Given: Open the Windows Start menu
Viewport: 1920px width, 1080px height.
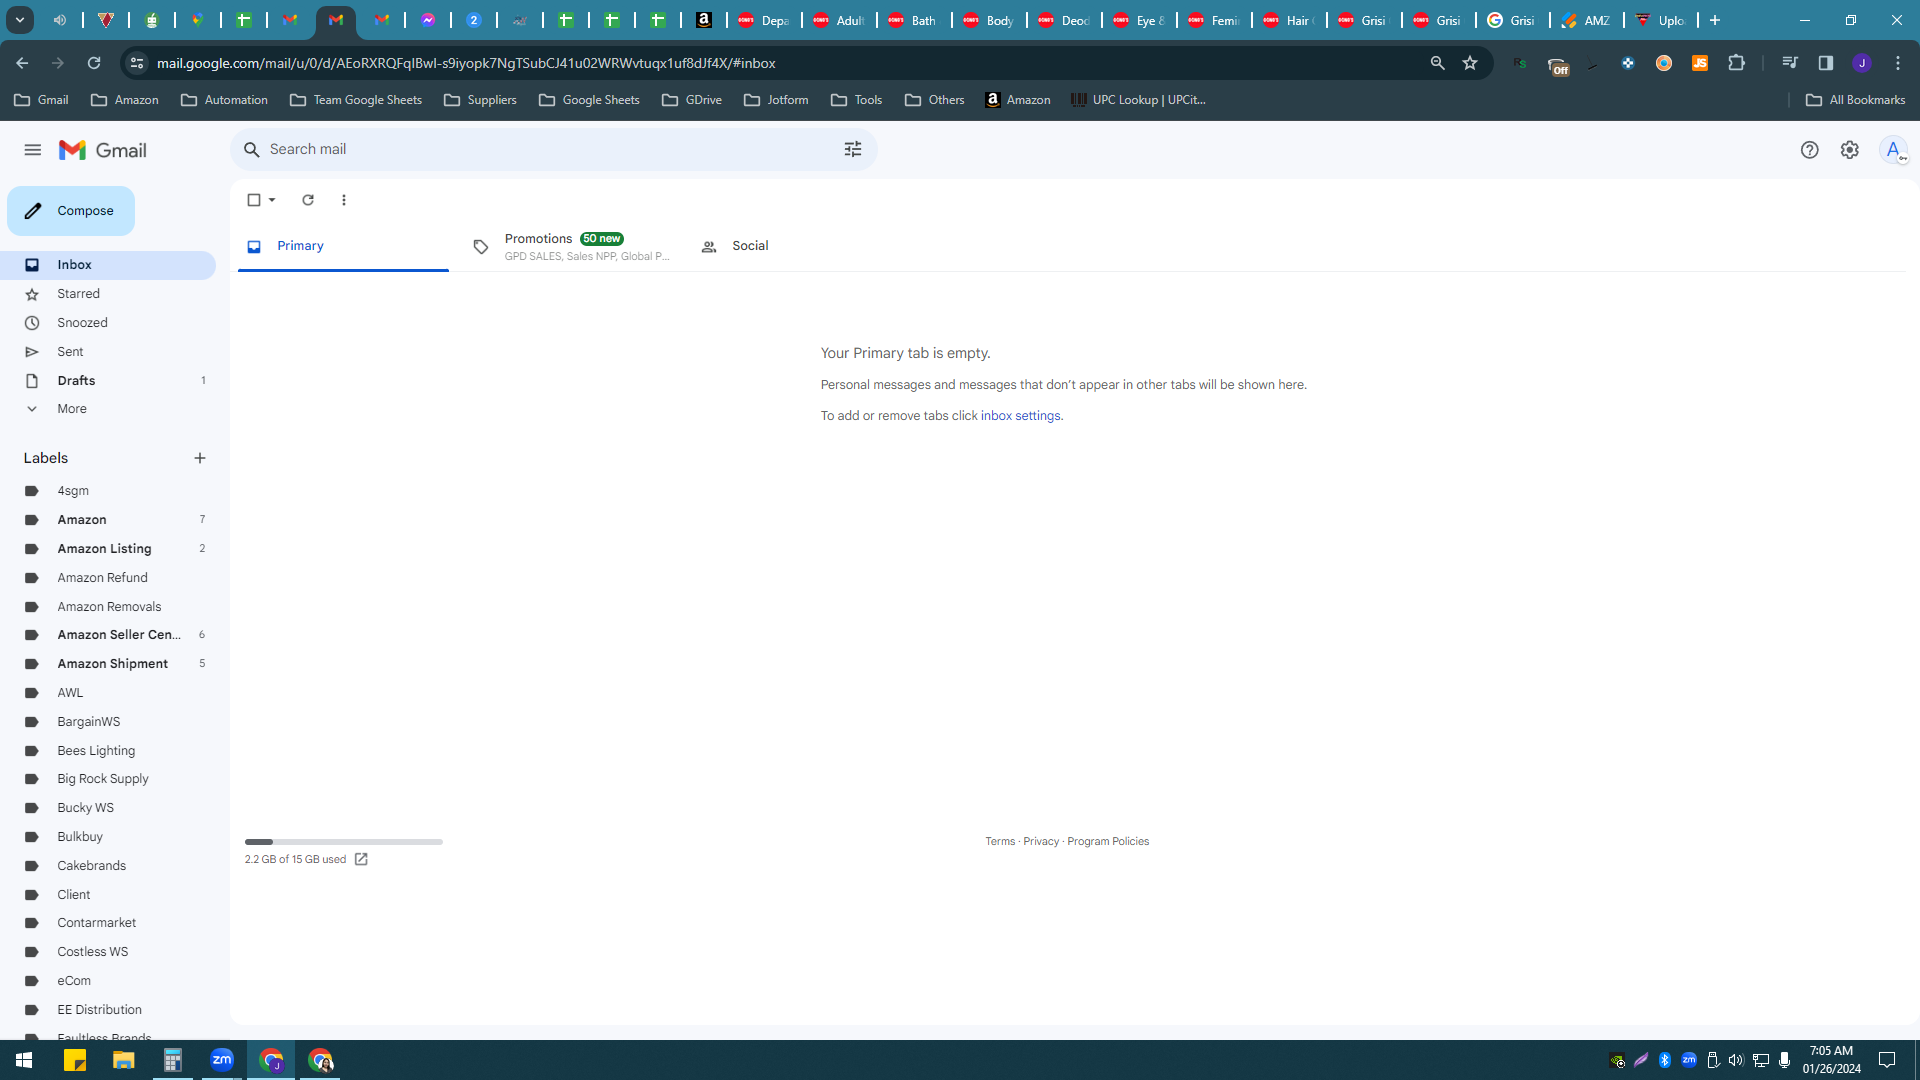Looking at the screenshot, I should tap(24, 1060).
